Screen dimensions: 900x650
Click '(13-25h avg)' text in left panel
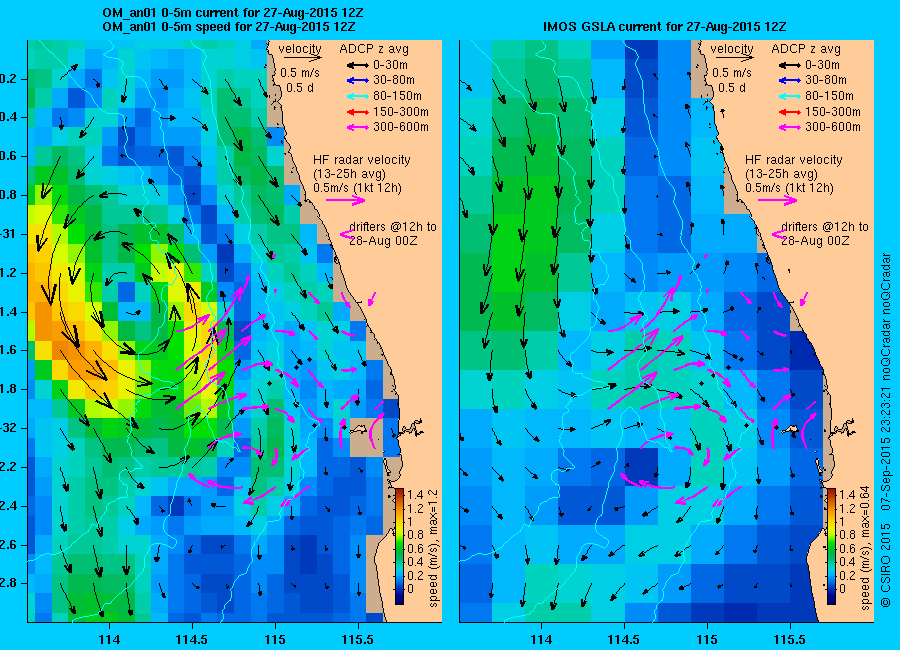tap(350, 174)
